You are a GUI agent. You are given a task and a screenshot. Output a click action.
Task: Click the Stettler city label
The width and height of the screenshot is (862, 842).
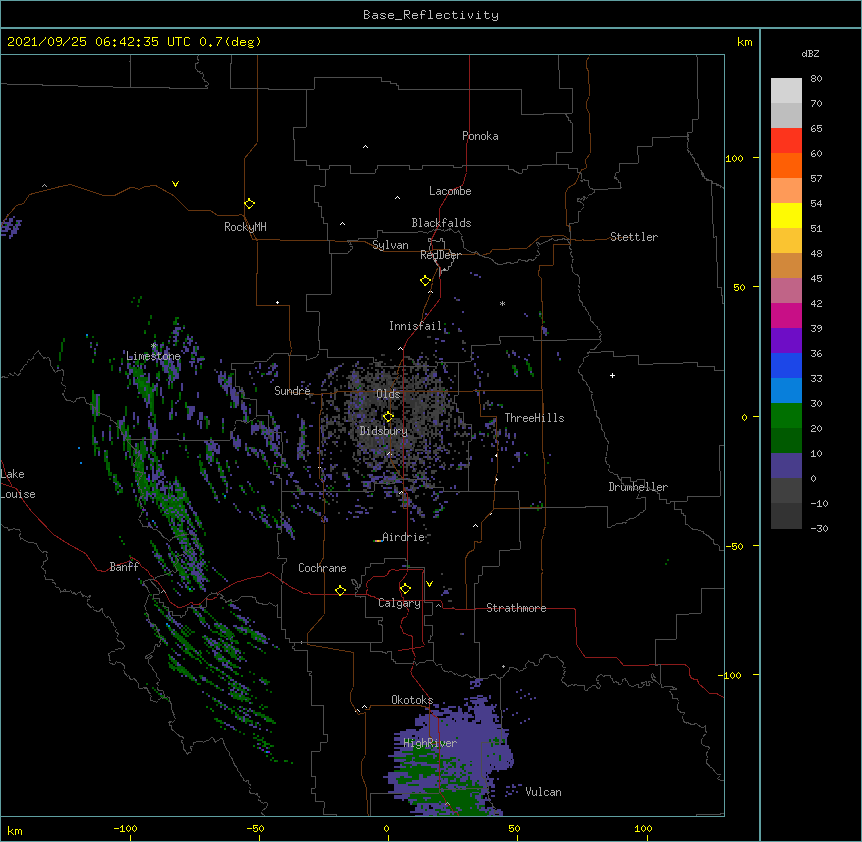(x=634, y=237)
